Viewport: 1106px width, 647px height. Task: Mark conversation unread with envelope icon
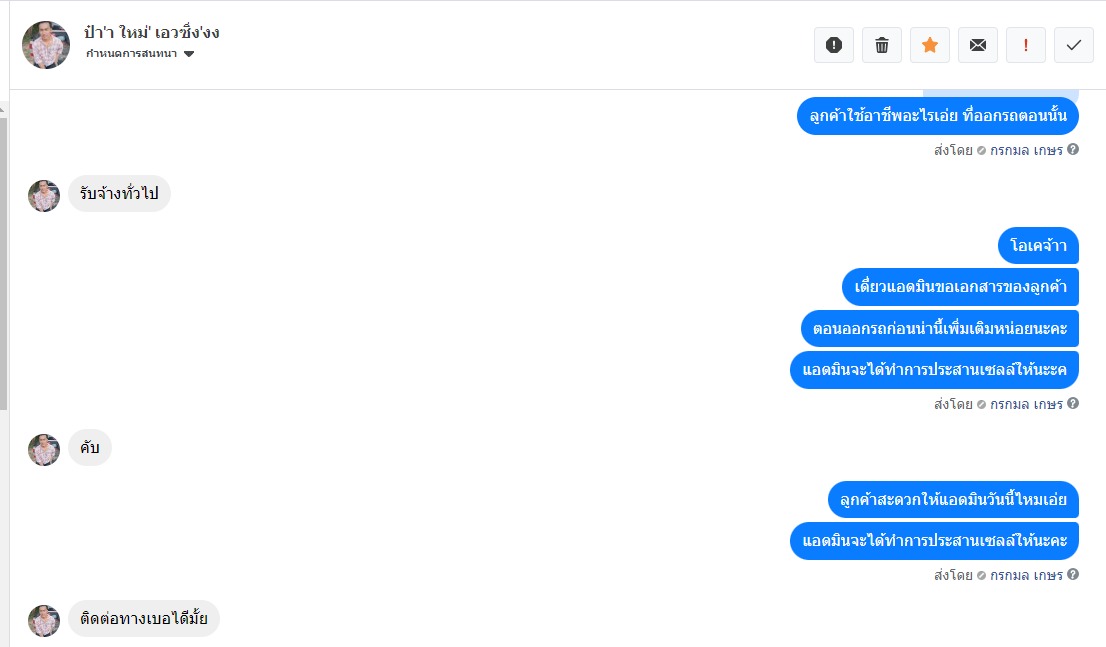point(978,45)
